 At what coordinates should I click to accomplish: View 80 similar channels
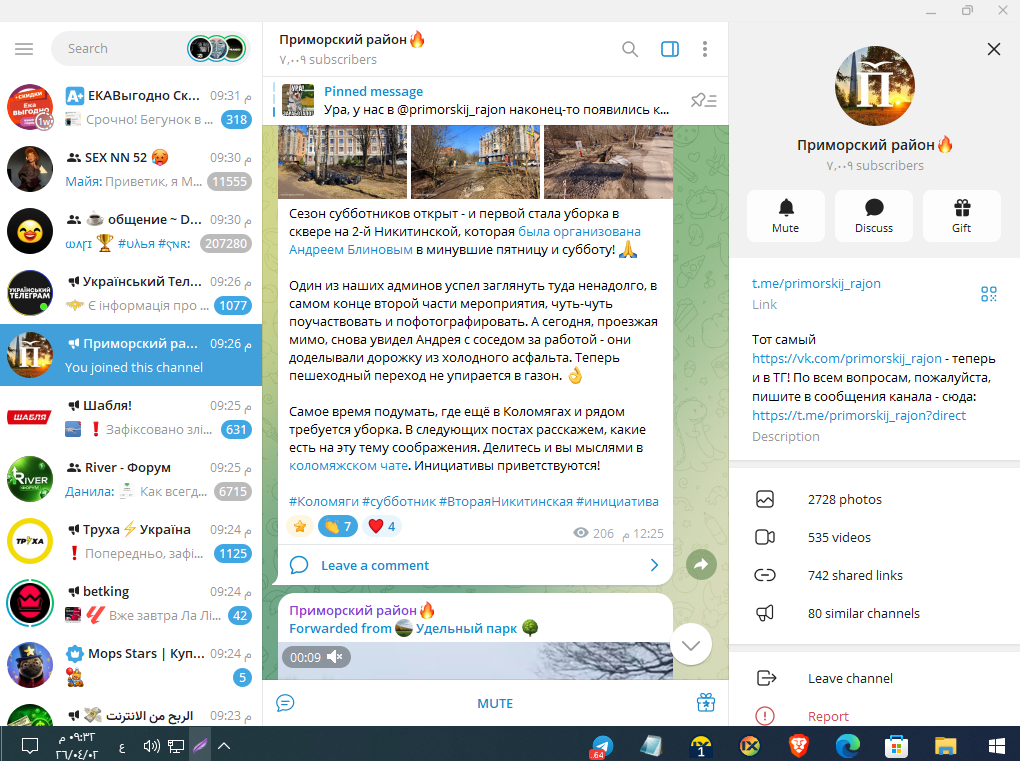pyautogui.click(x=874, y=613)
